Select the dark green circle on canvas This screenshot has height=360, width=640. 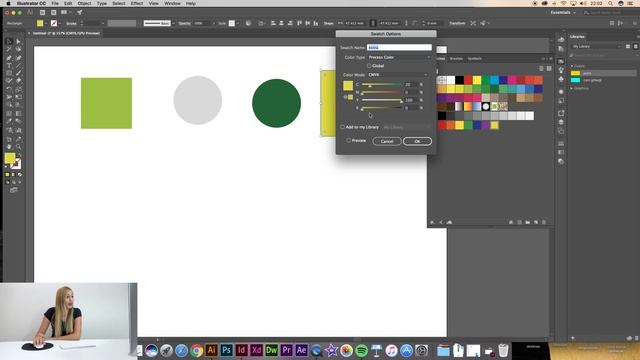[276, 103]
